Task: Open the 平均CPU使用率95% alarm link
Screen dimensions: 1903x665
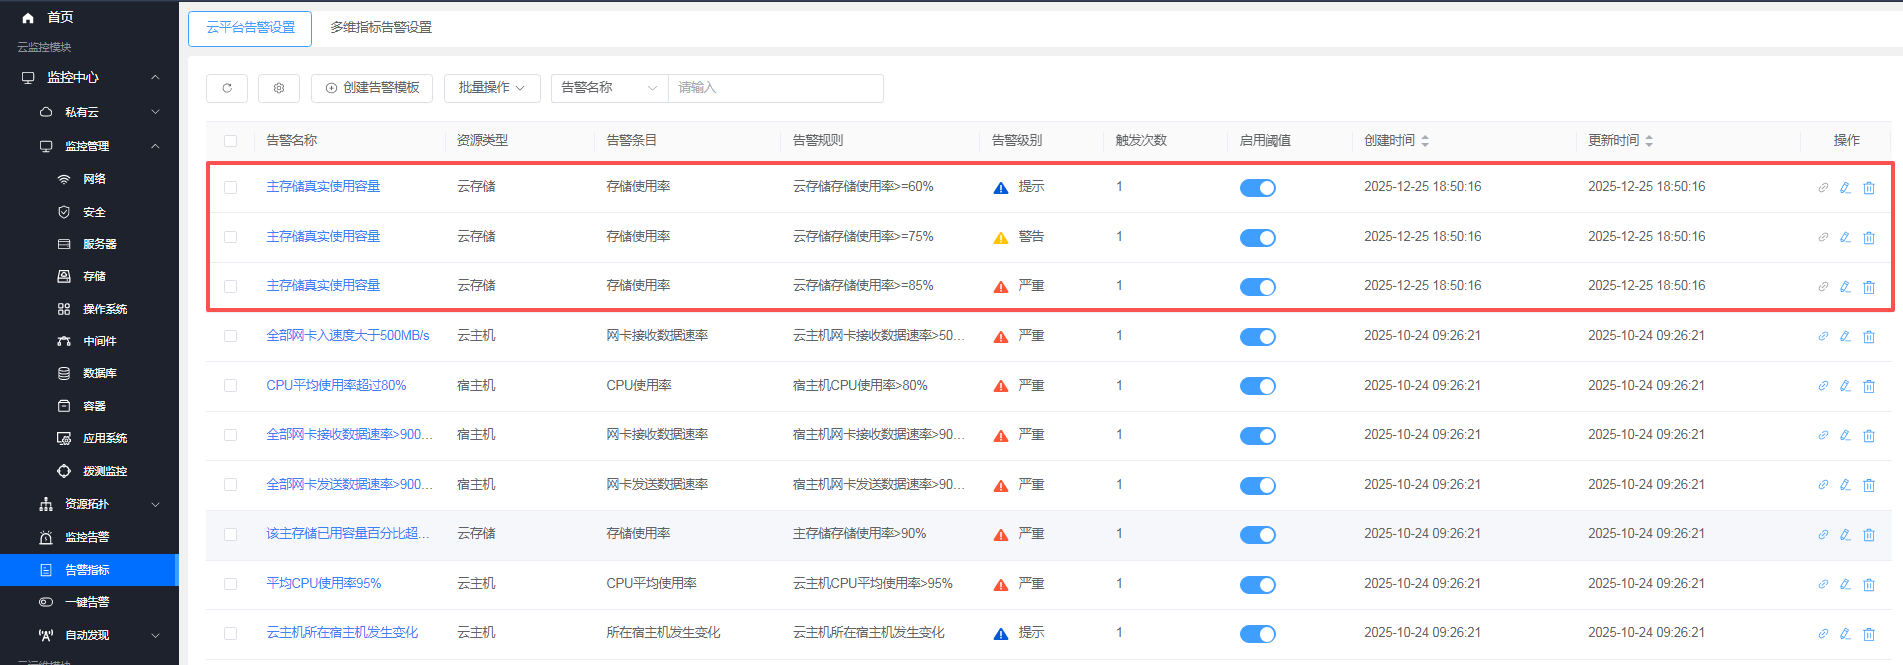Action: click(x=324, y=584)
